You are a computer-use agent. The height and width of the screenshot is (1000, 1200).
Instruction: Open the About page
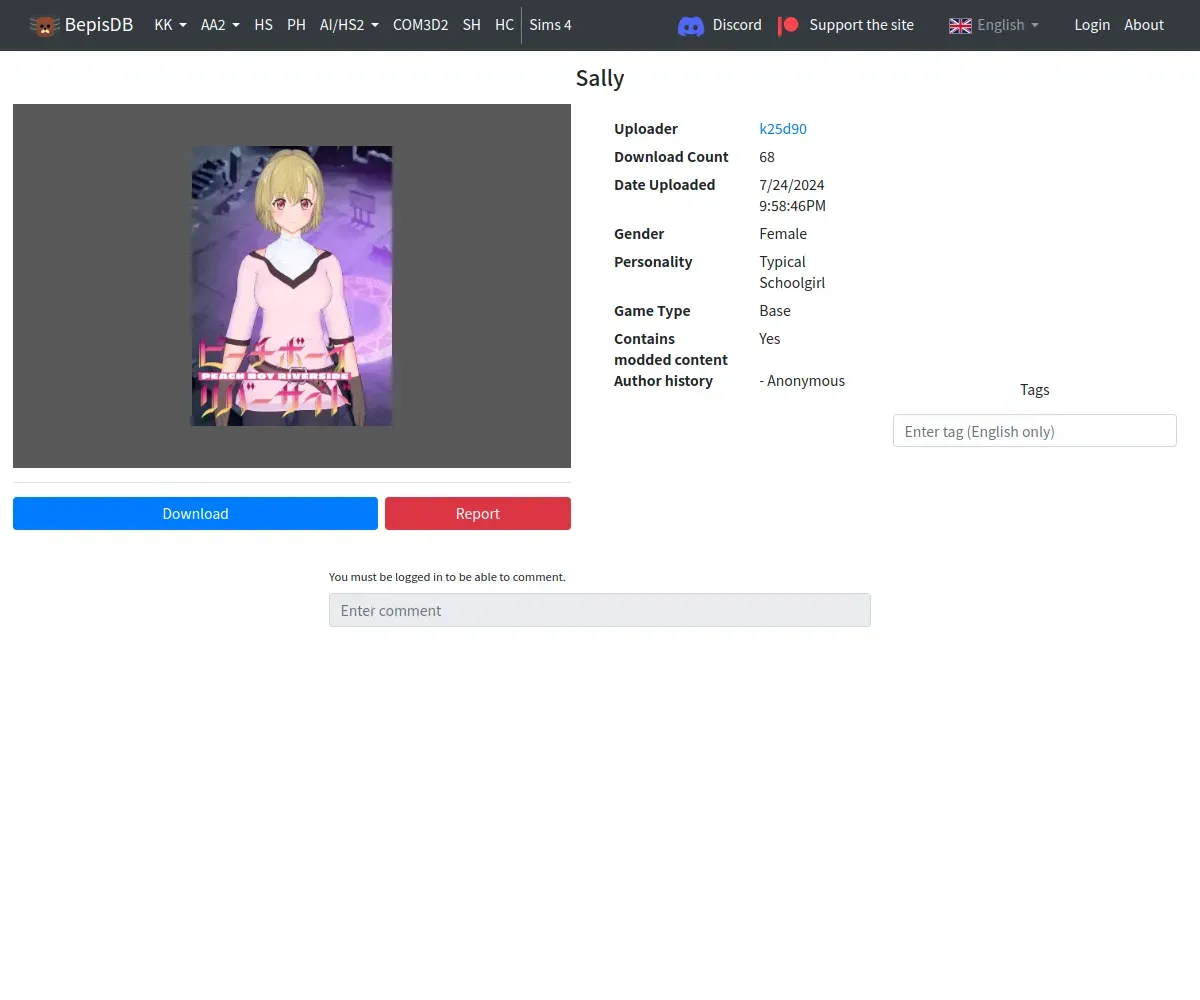pyautogui.click(x=1144, y=25)
